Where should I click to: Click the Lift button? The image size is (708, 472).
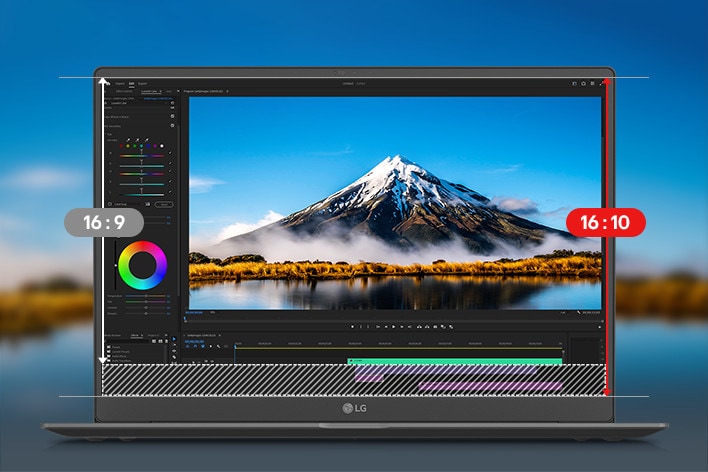coord(419,327)
